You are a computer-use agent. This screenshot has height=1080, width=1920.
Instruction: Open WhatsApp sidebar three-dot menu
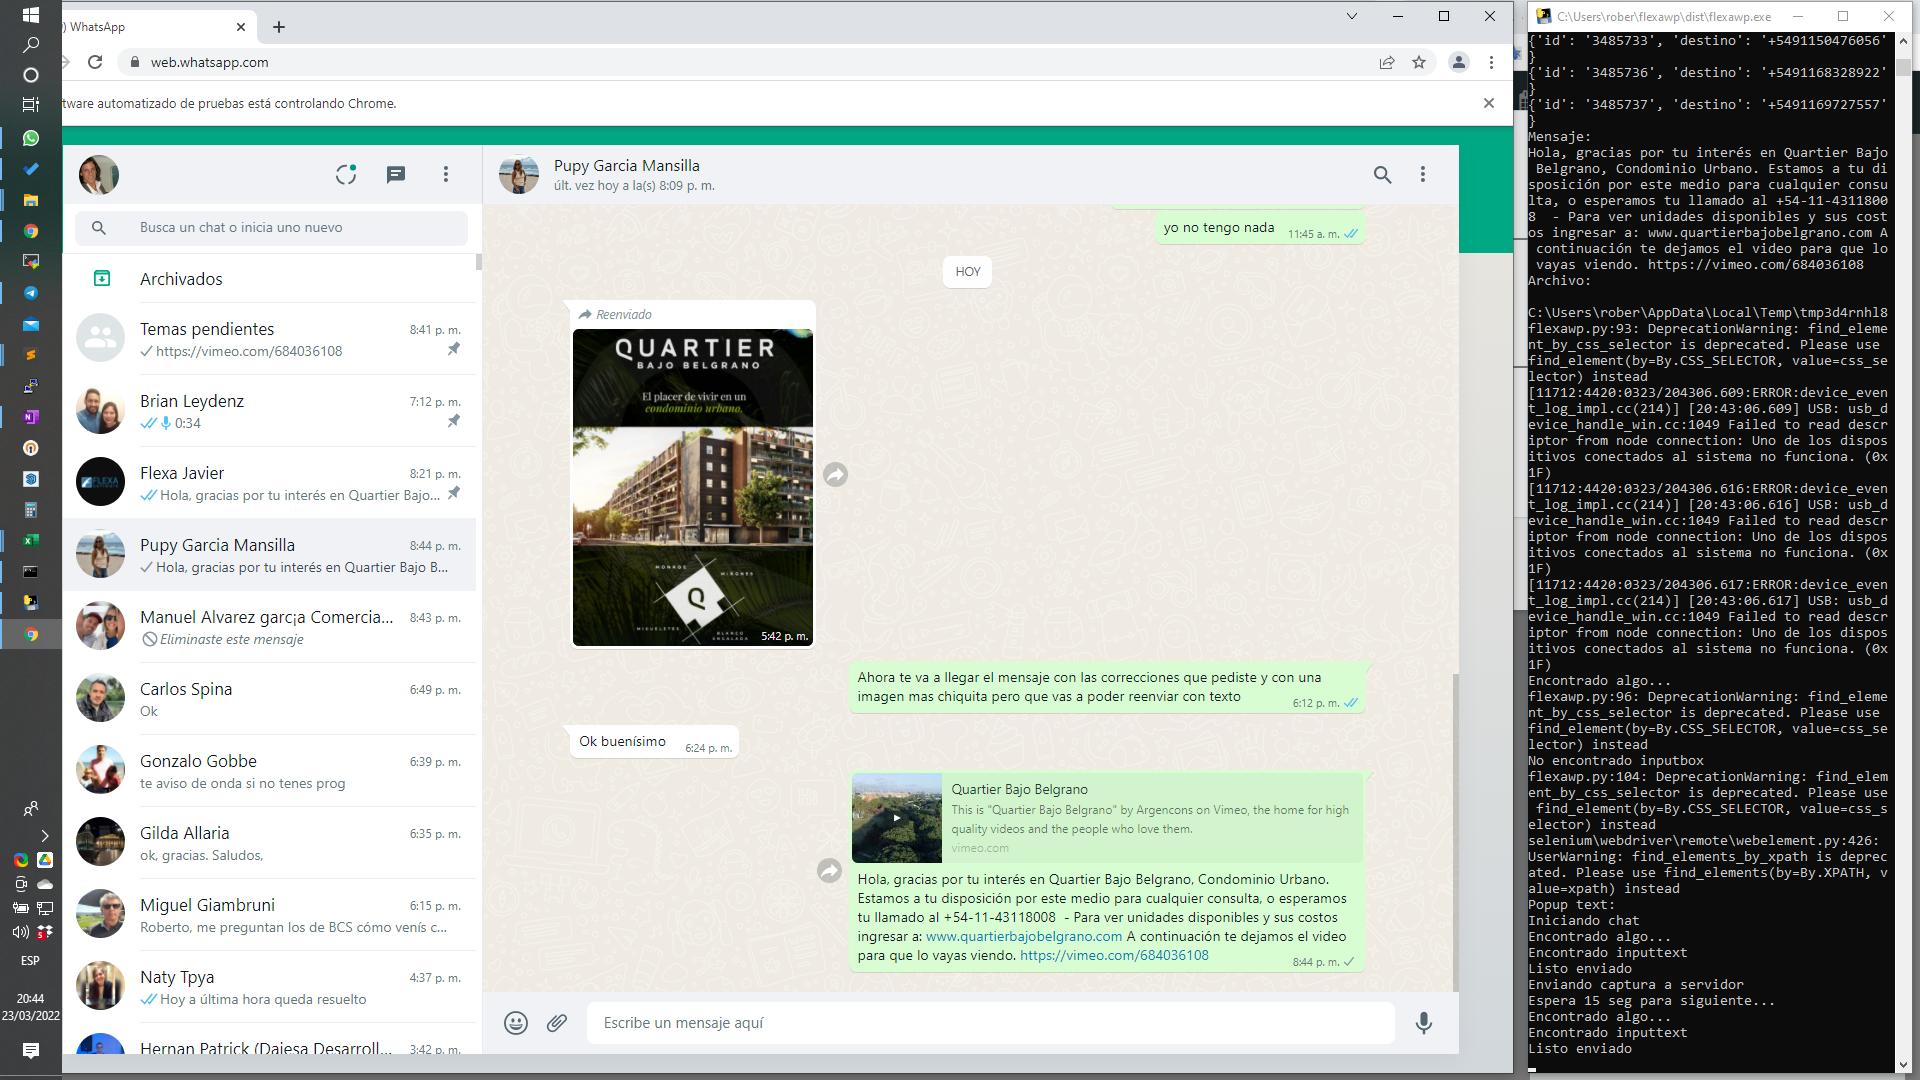[x=446, y=174]
